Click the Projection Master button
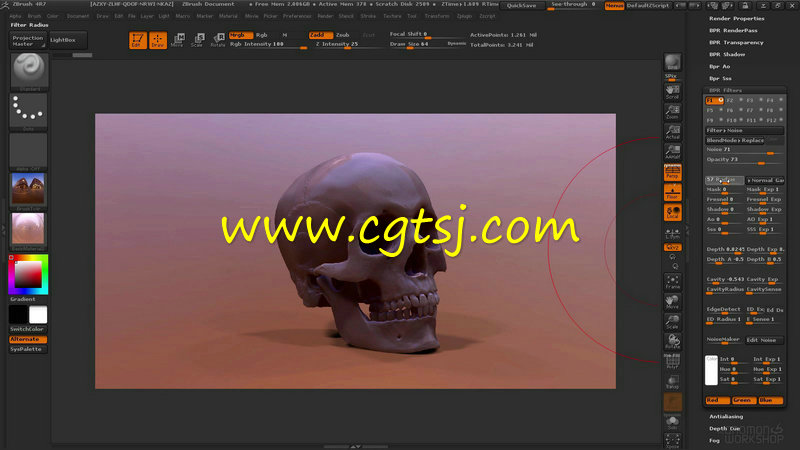Image resolution: width=800 pixels, height=450 pixels. click(x=28, y=41)
